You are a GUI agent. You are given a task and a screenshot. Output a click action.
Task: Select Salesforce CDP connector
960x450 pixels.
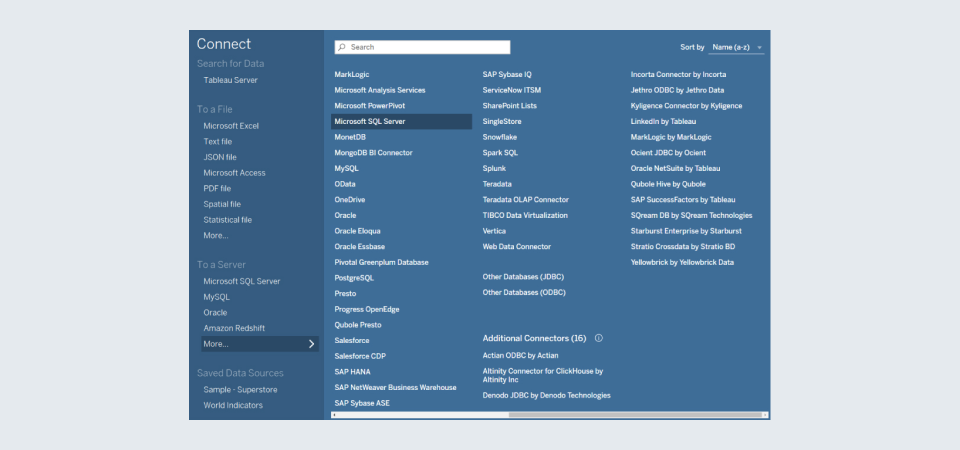coord(360,356)
